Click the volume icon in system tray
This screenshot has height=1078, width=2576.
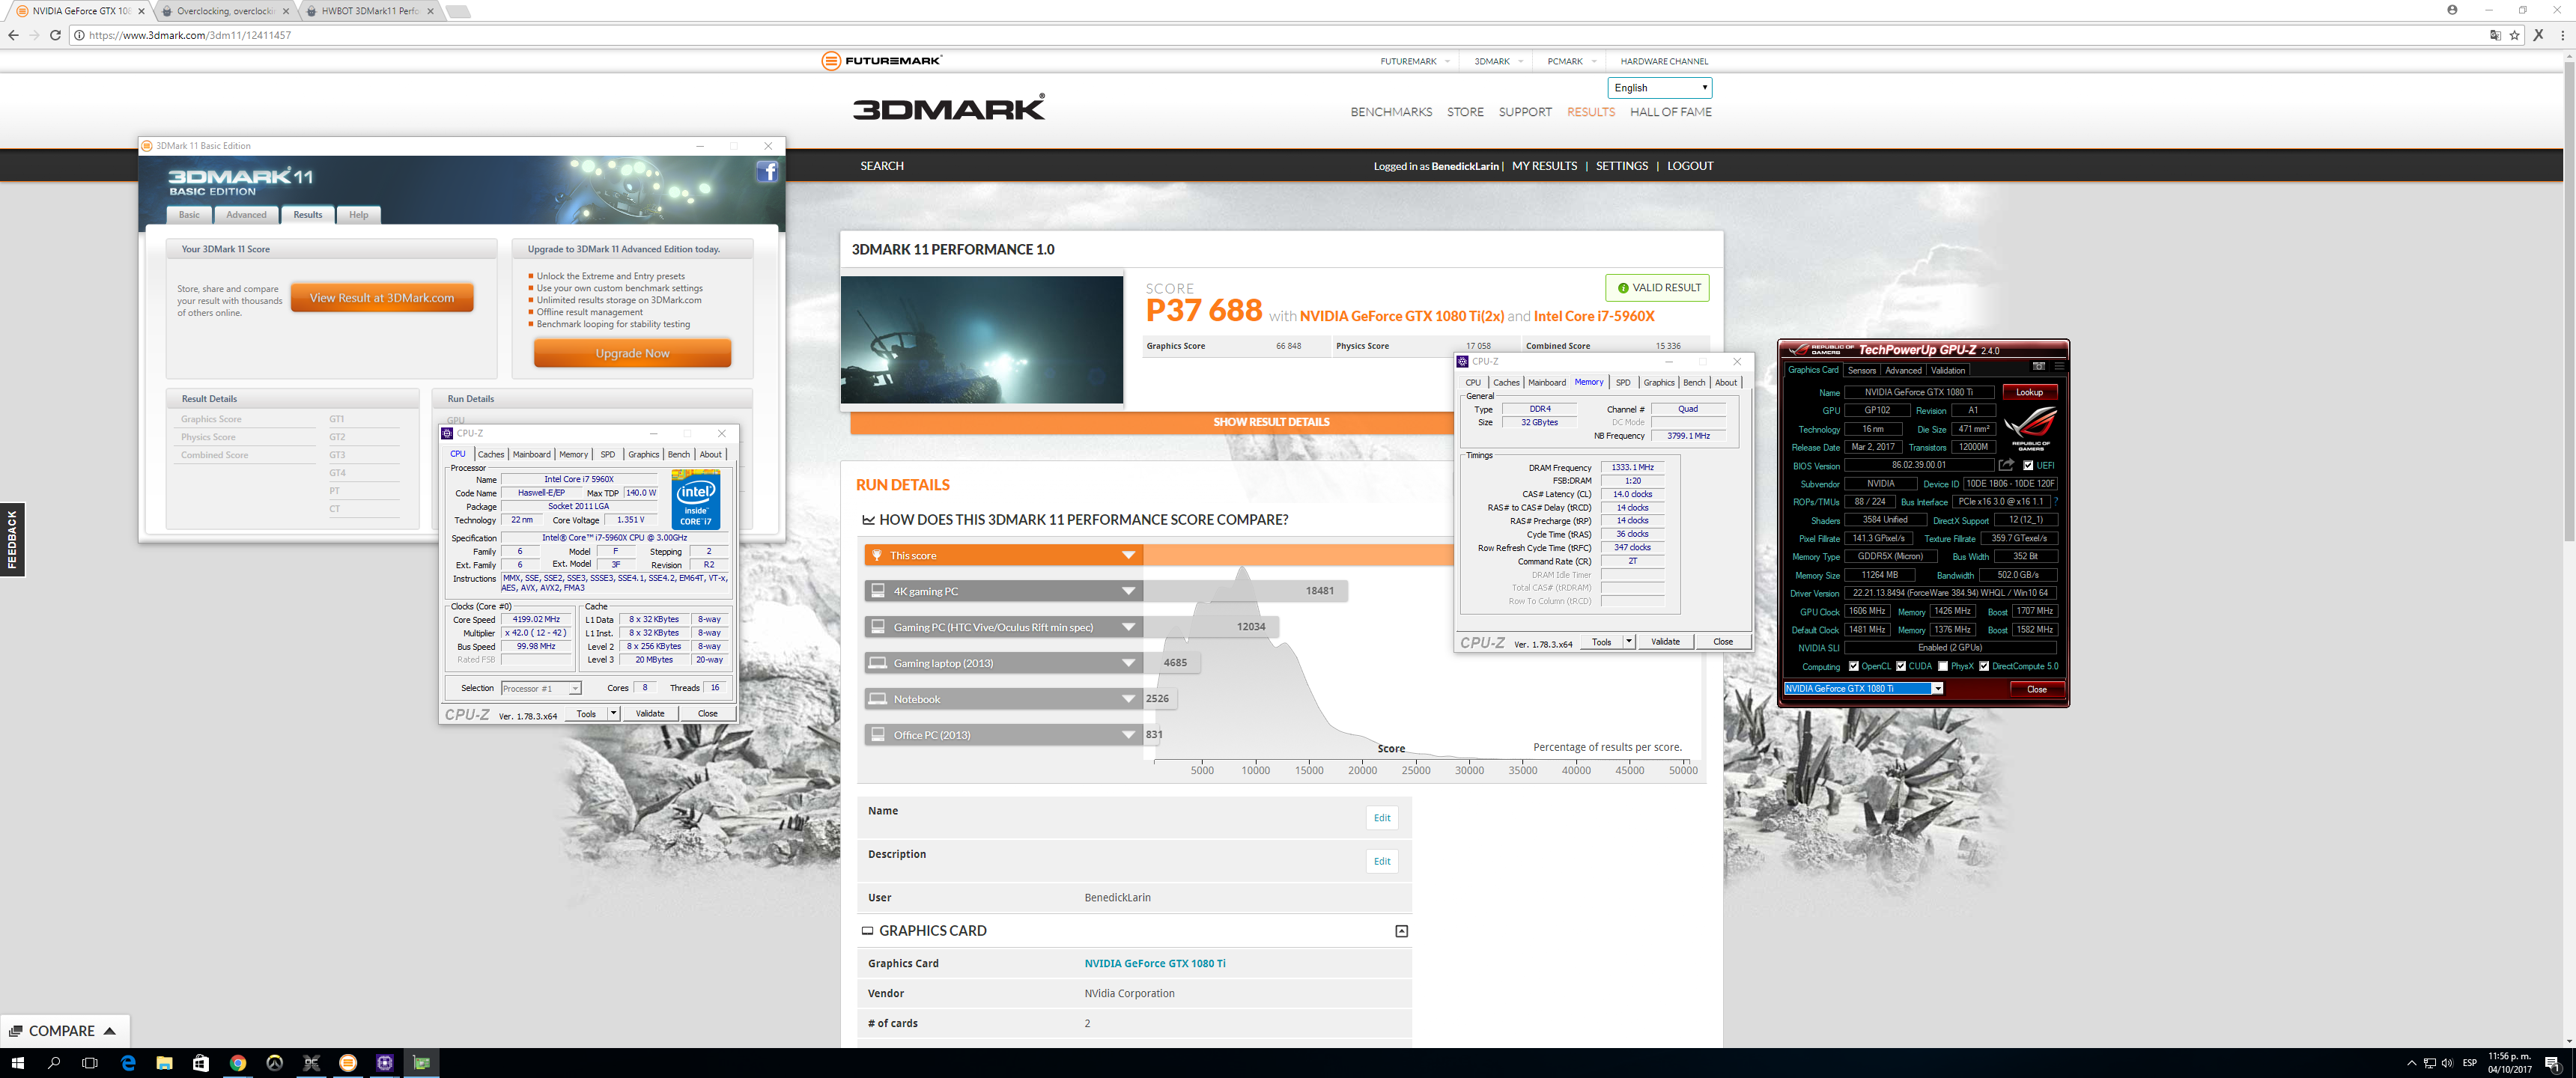(2447, 1063)
